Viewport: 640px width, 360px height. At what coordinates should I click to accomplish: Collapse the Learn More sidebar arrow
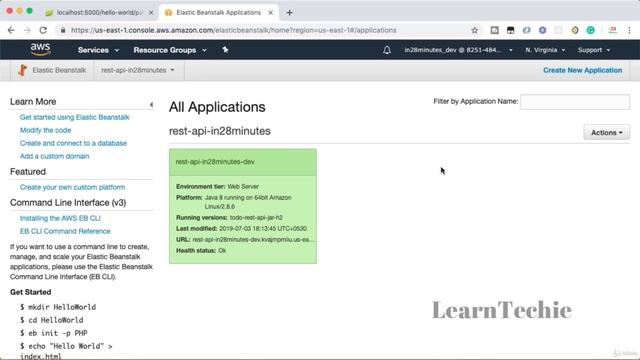(151, 104)
